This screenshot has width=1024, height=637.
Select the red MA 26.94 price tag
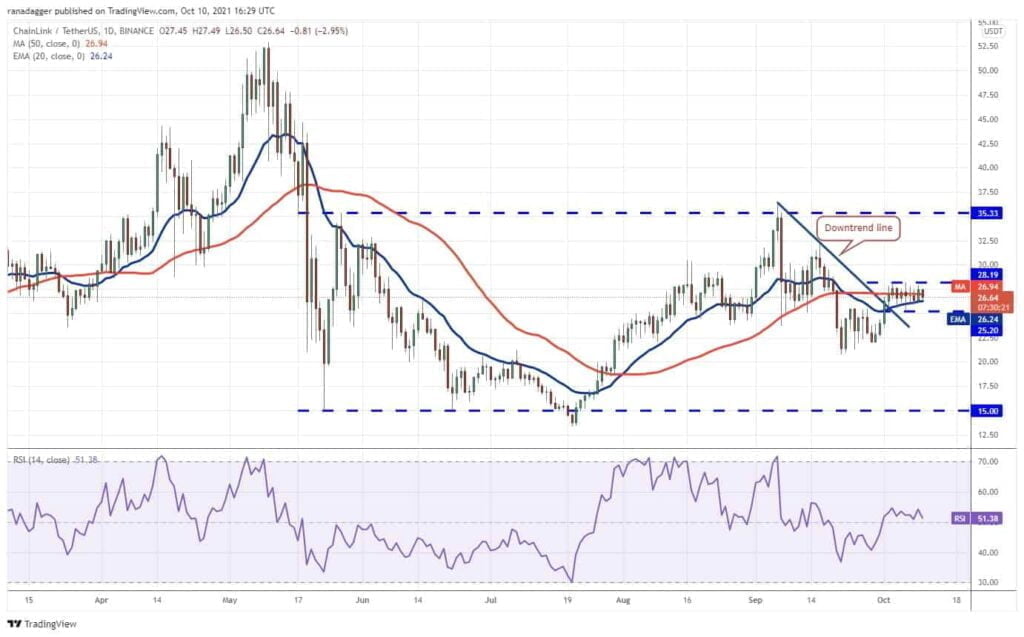[x=977, y=286]
